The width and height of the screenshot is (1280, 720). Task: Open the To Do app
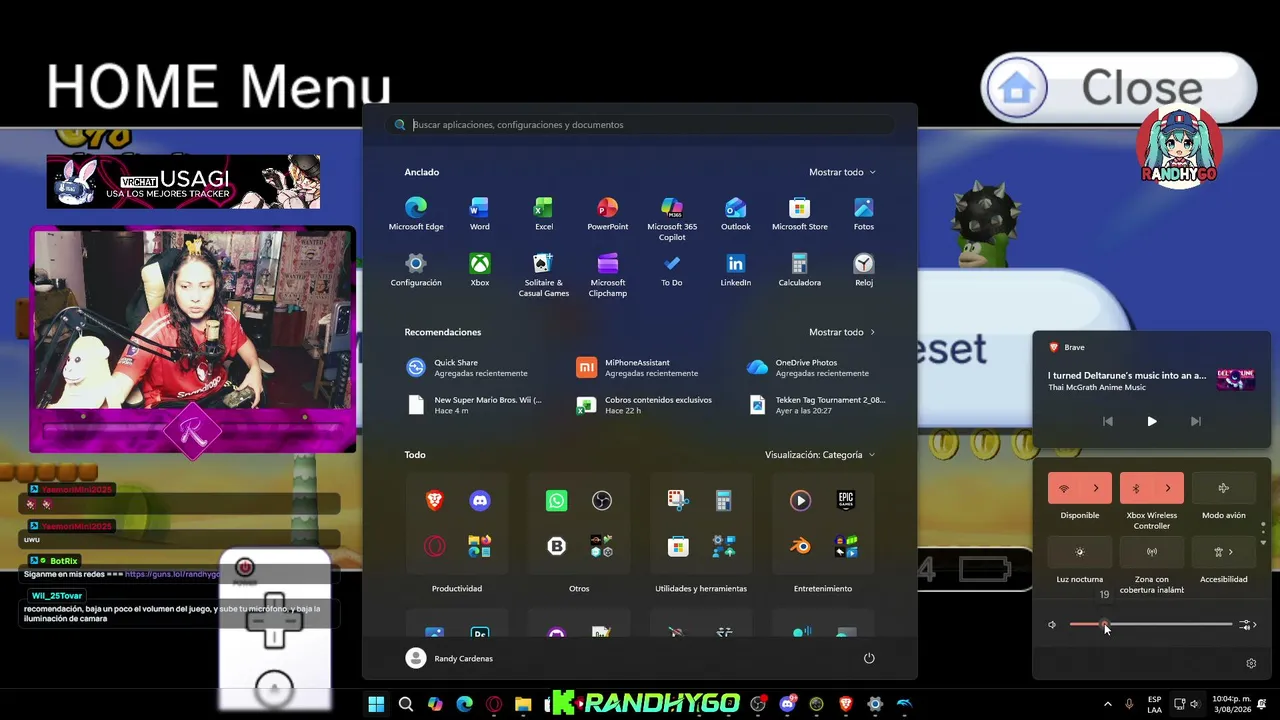tap(672, 270)
